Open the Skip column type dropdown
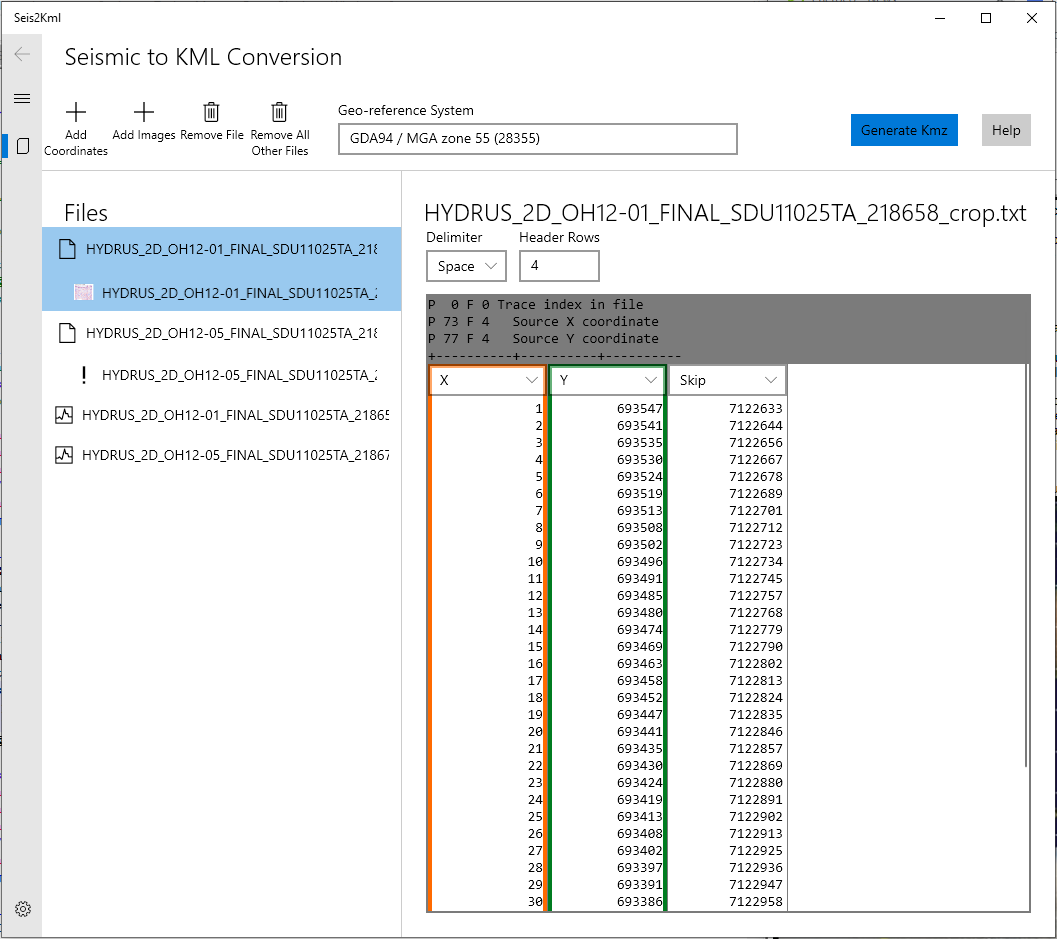Image resolution: width=1057 pixels, height=939 pixels. pos(727,380)
